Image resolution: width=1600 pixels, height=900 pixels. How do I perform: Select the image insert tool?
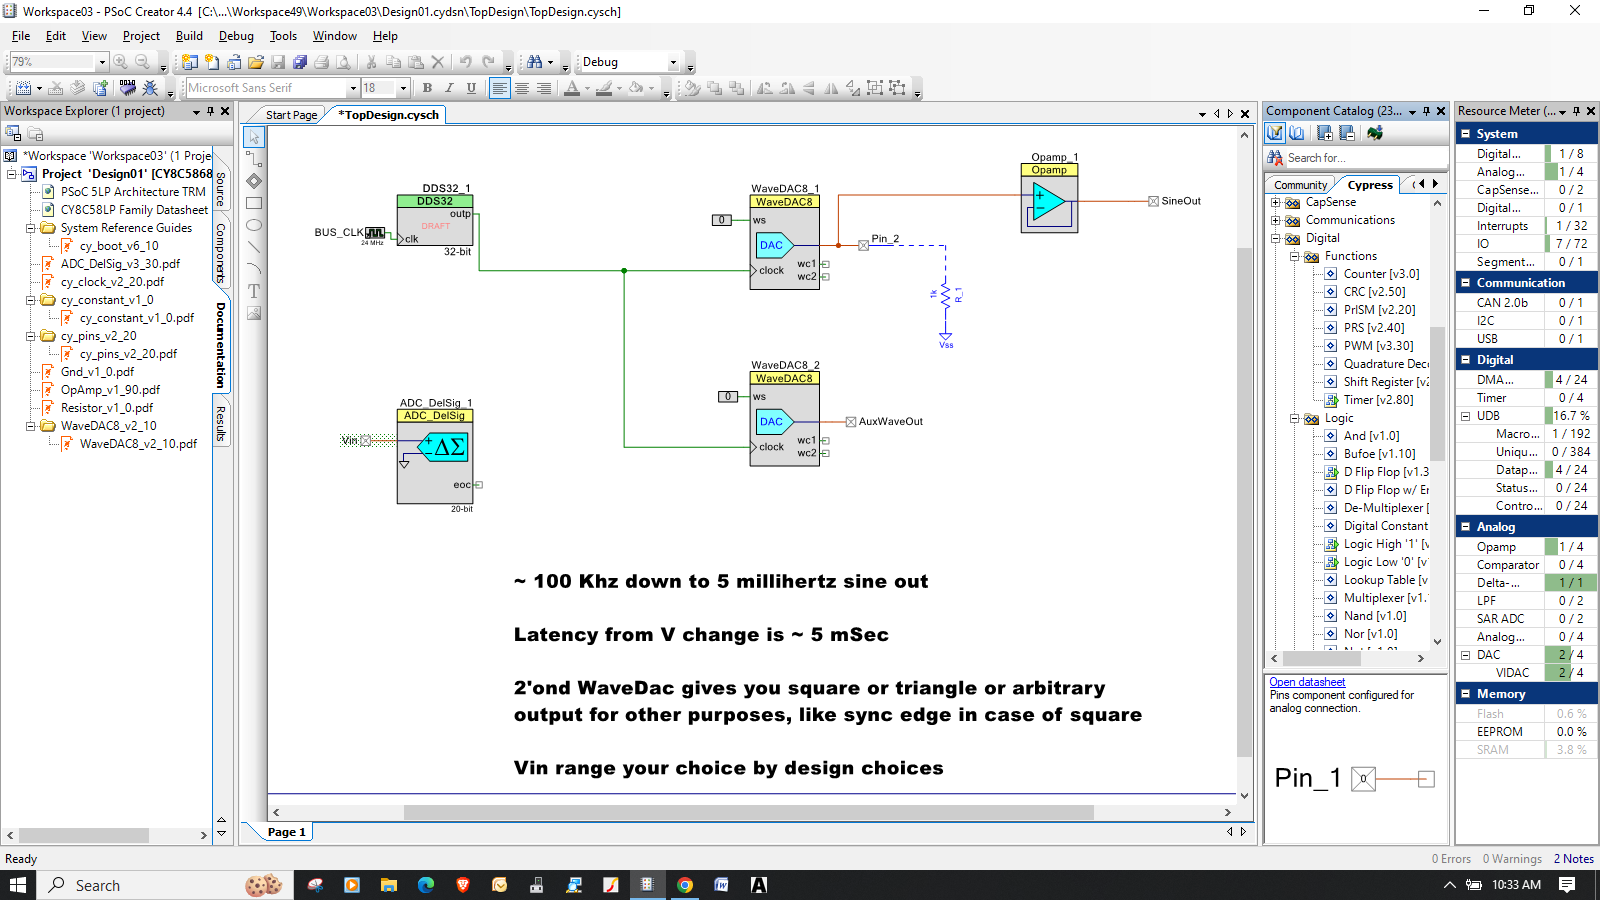coord(254,313)
